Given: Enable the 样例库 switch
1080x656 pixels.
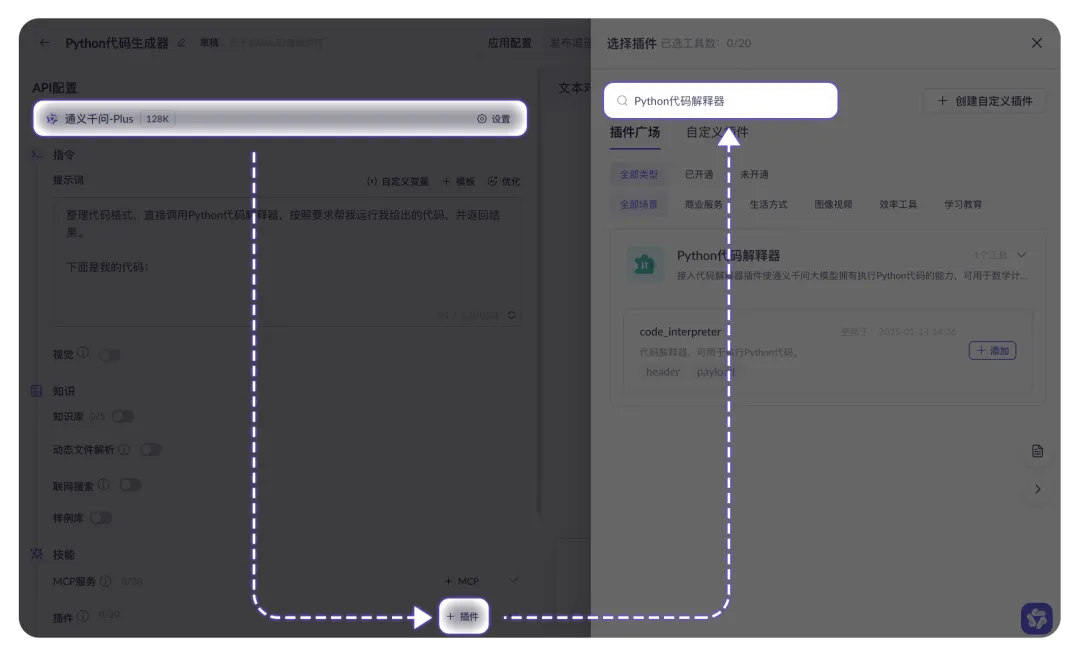Looking at the screenshot, I should point(101,517).
